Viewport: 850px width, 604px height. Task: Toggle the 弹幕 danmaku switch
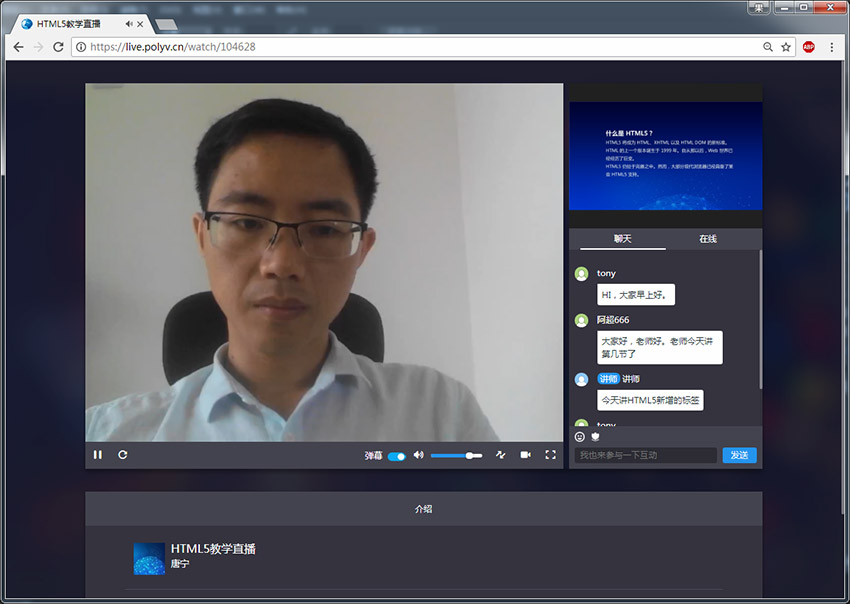point(397,456)
